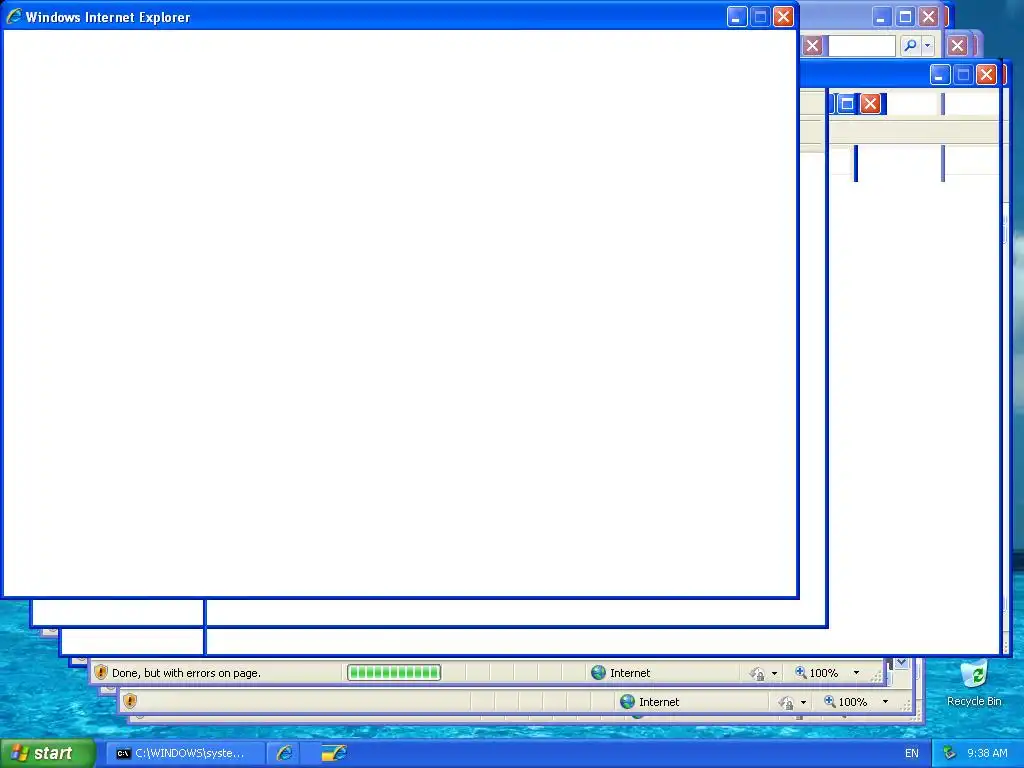1024x768 pixels.
Task: Open the zoom level dropdown in the 'Done' status bar
Action: tap(856, 673)
